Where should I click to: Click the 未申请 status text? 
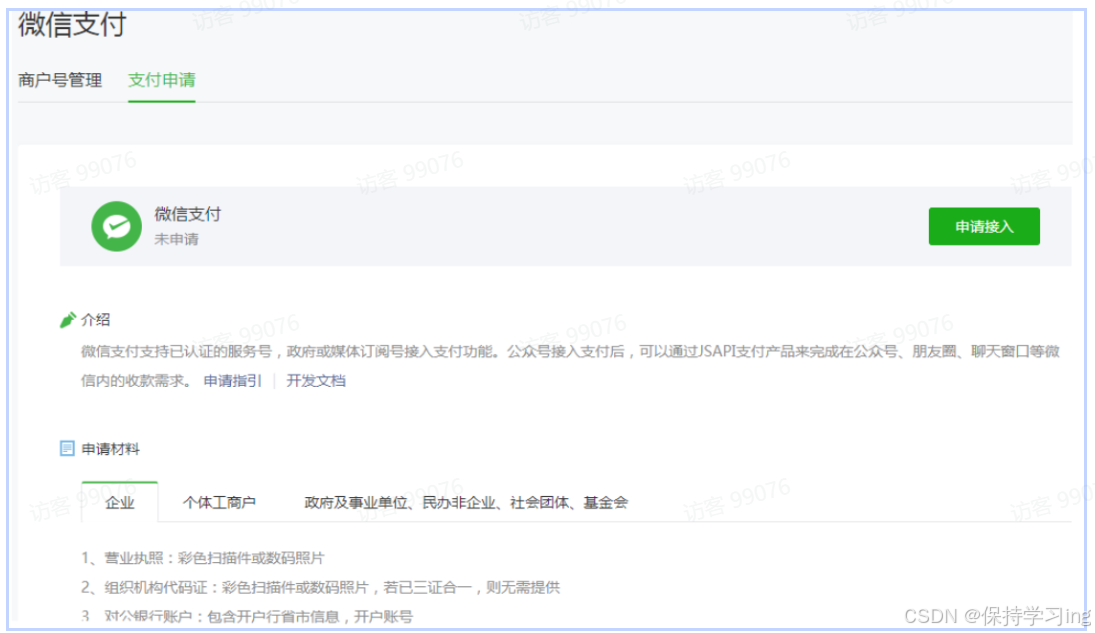point(177,238)
